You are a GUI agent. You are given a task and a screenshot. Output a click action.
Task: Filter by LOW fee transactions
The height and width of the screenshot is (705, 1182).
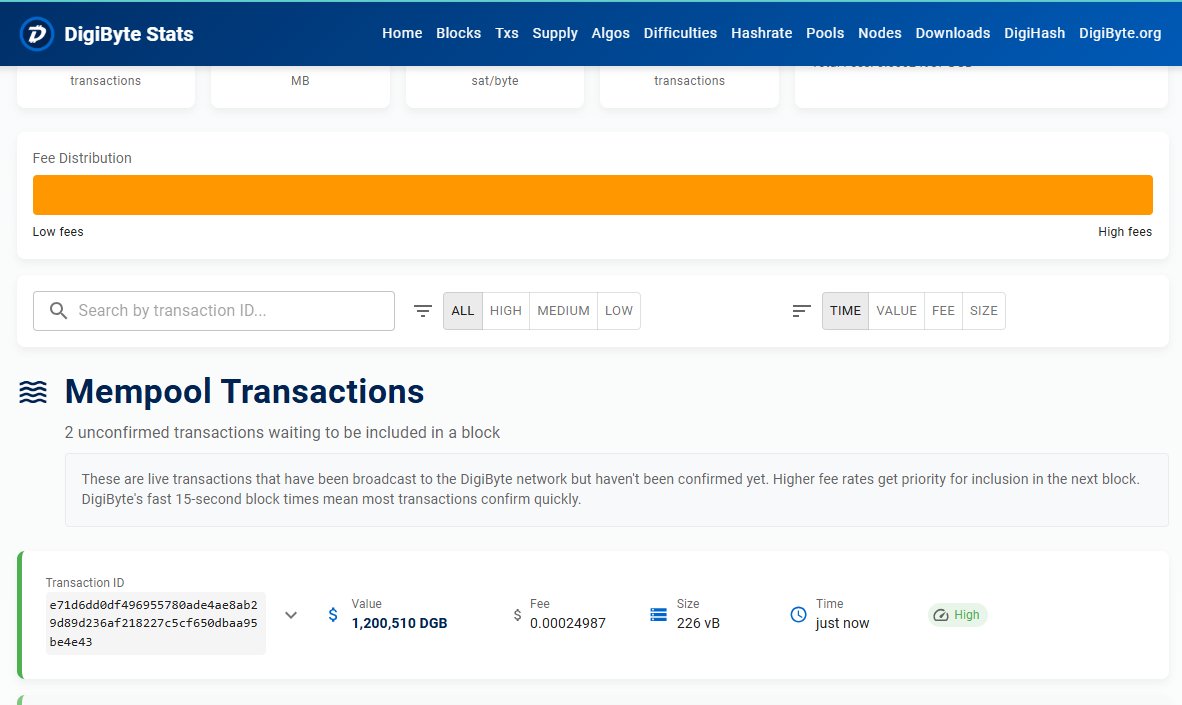point(619,311)
